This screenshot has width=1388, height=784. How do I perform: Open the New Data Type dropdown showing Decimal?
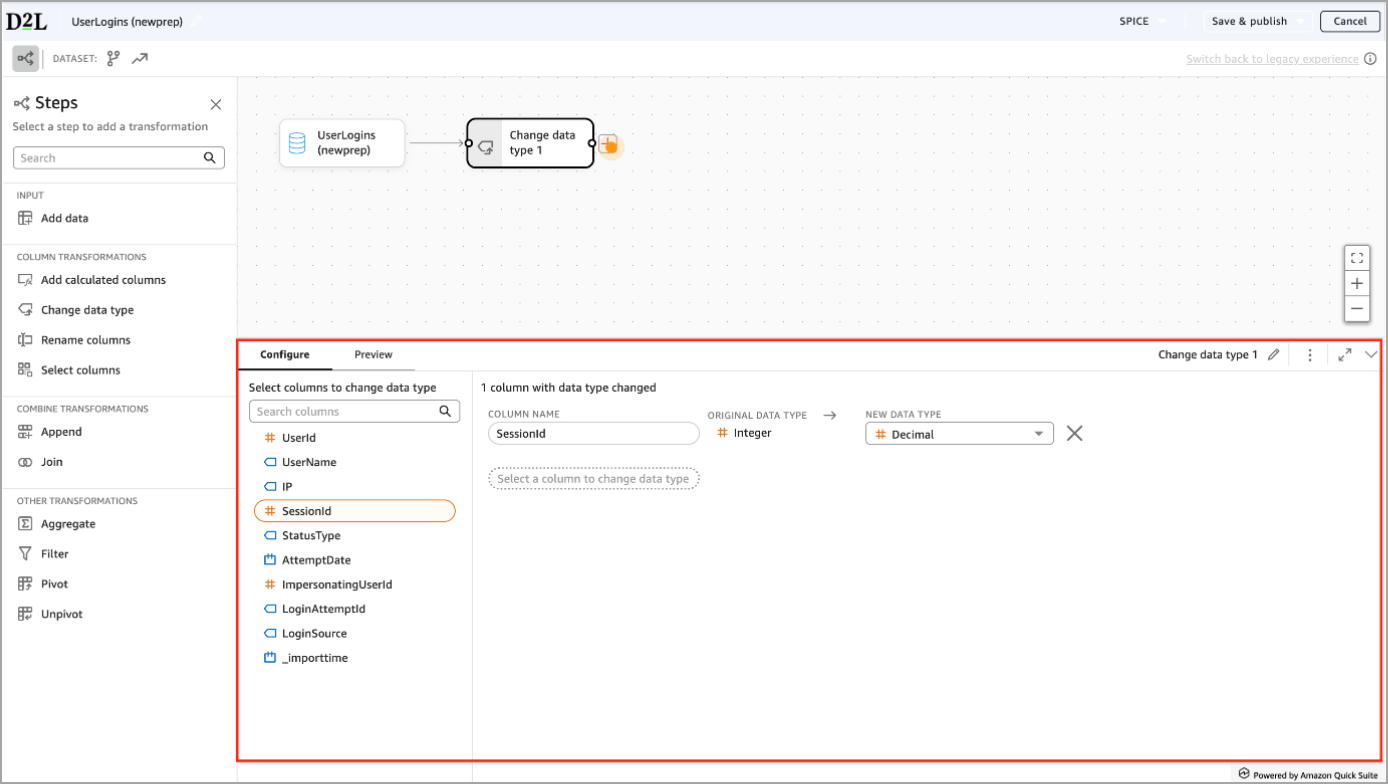958,433
